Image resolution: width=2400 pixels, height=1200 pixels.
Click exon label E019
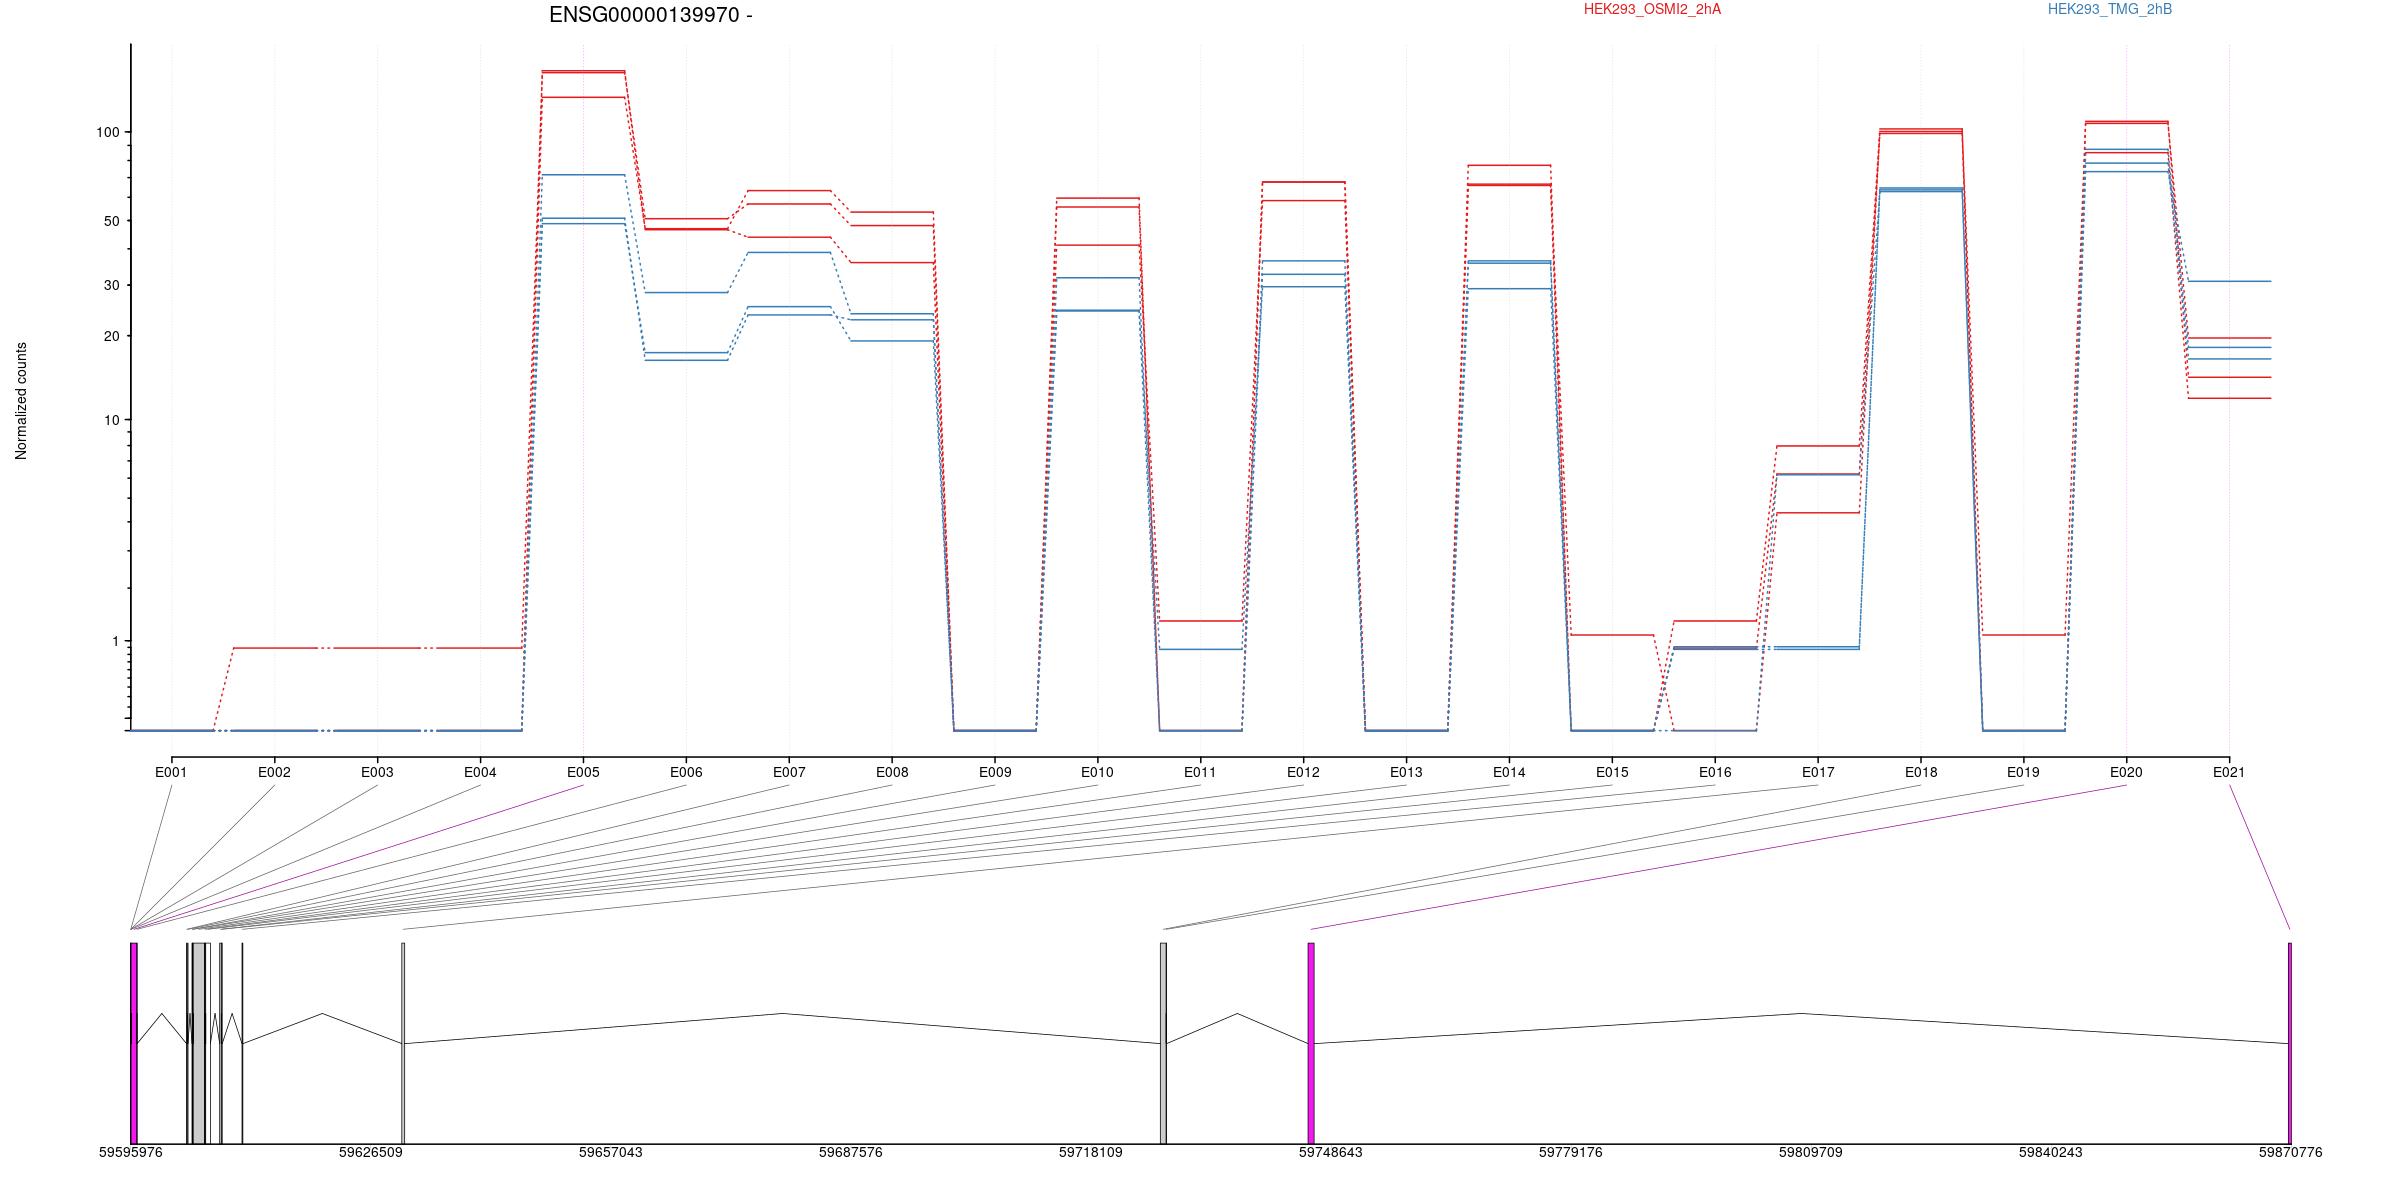tap(2023, 772)
